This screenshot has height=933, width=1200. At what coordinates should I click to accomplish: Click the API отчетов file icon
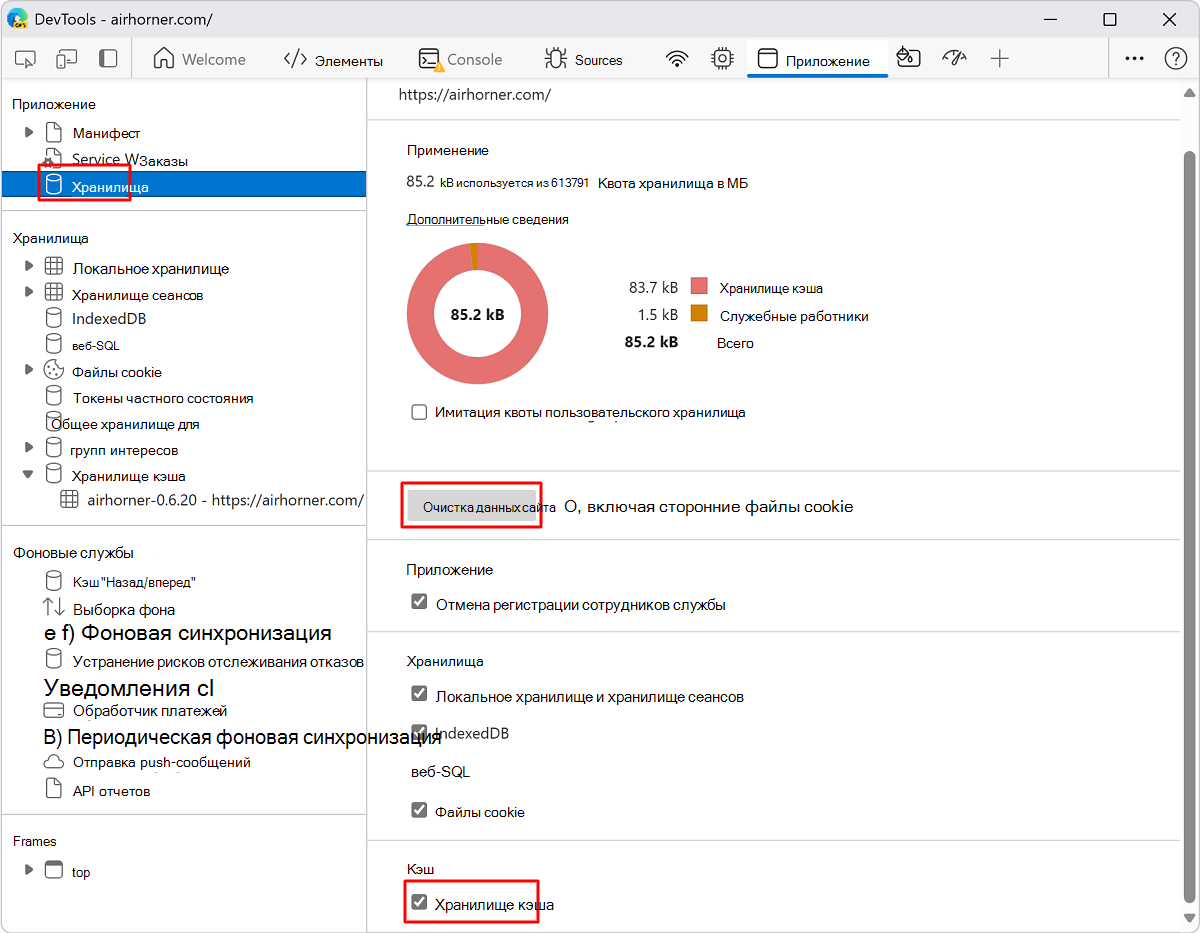pos(54,790)
